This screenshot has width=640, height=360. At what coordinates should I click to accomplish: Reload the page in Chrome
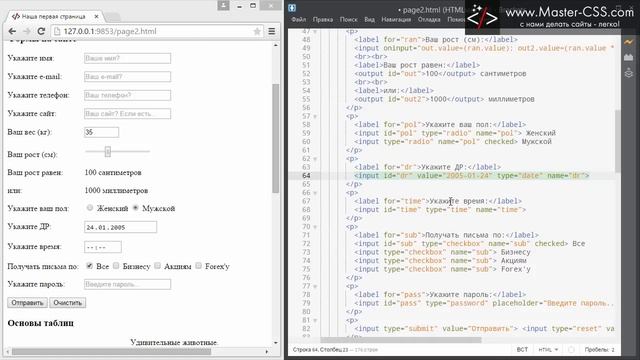tap(41, 31)
